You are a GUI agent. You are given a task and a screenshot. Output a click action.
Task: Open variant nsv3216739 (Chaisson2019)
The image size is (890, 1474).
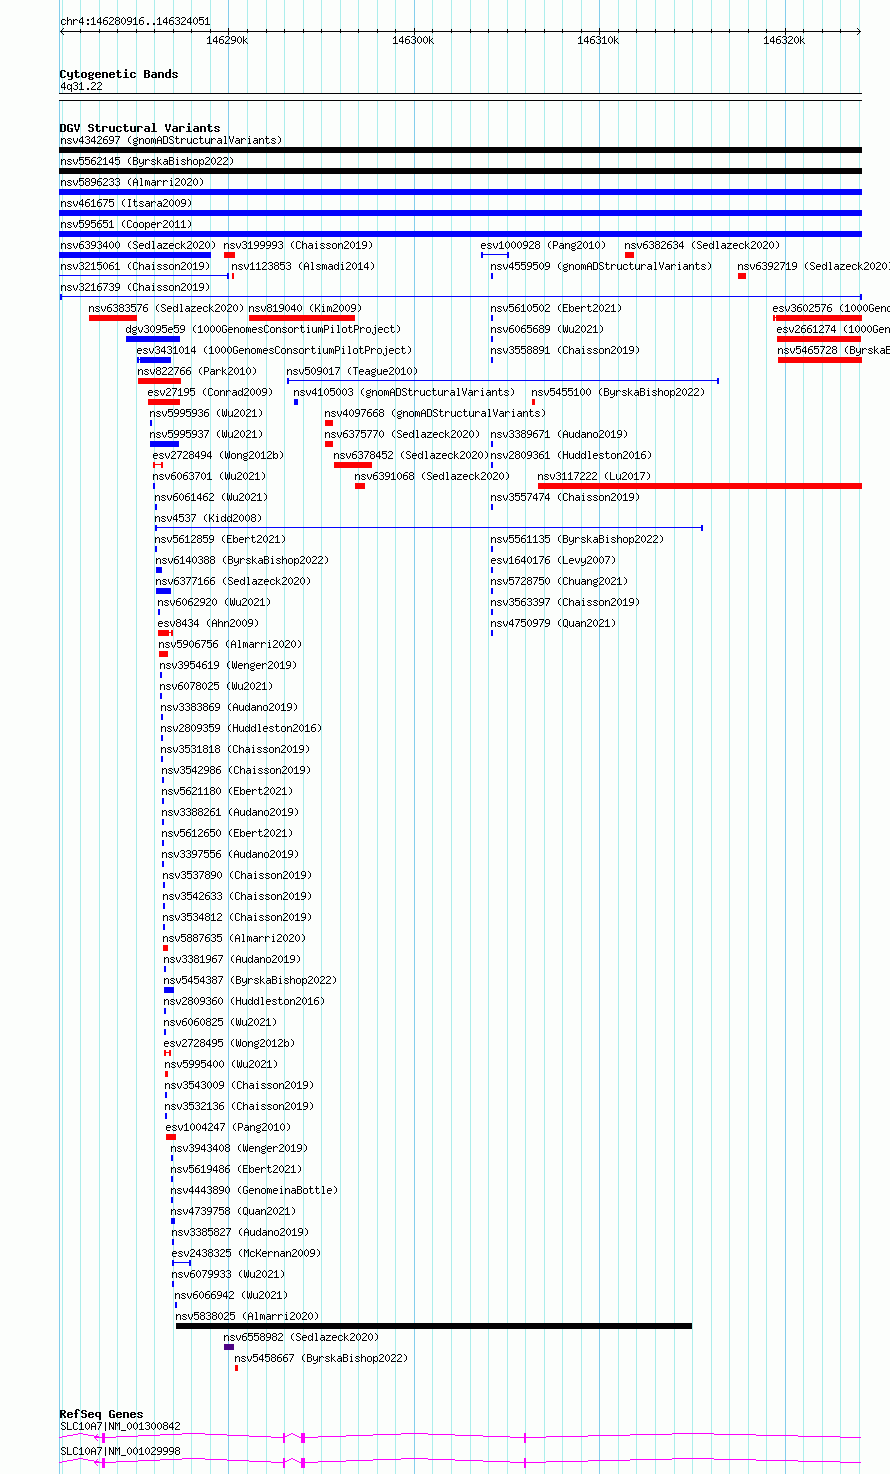coord(135,287)
